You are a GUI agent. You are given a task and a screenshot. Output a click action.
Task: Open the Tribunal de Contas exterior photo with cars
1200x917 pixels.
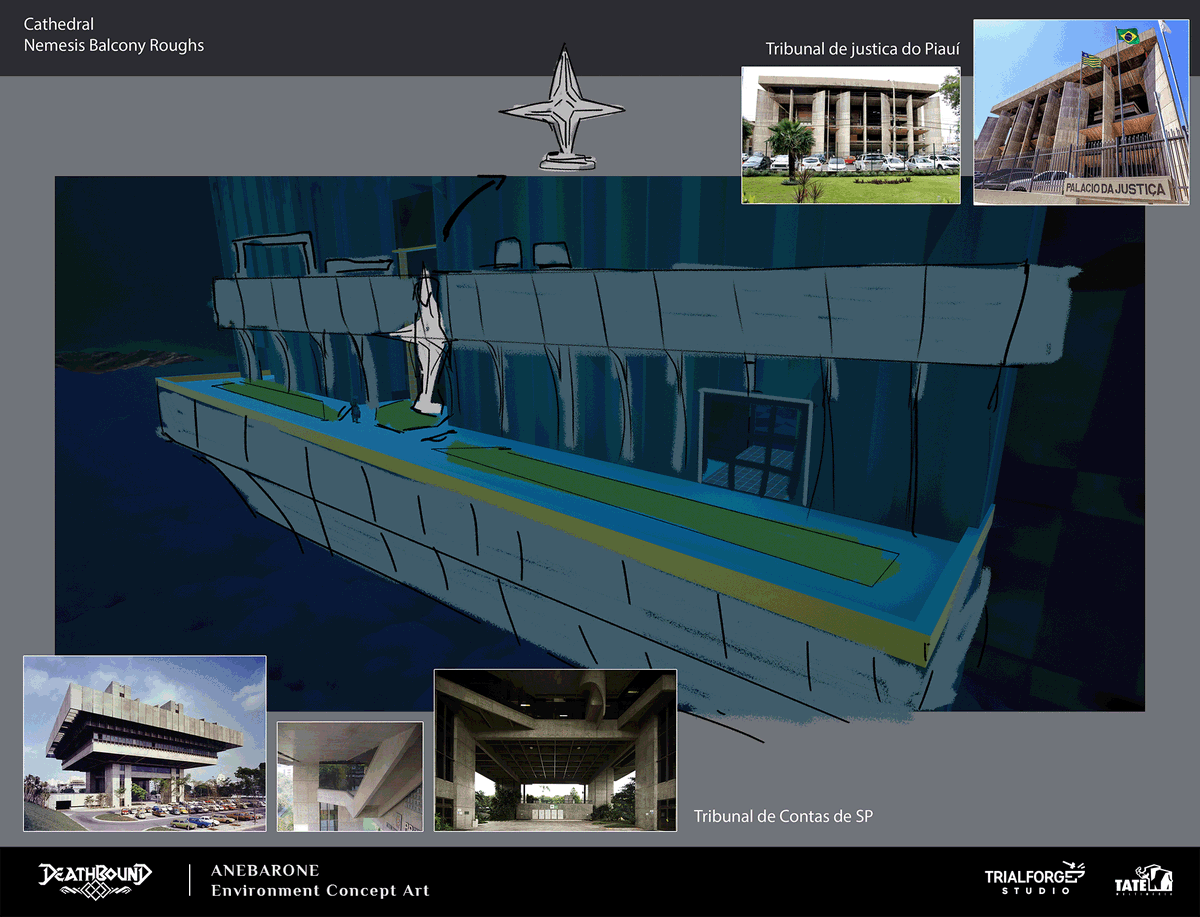point(145,743)
